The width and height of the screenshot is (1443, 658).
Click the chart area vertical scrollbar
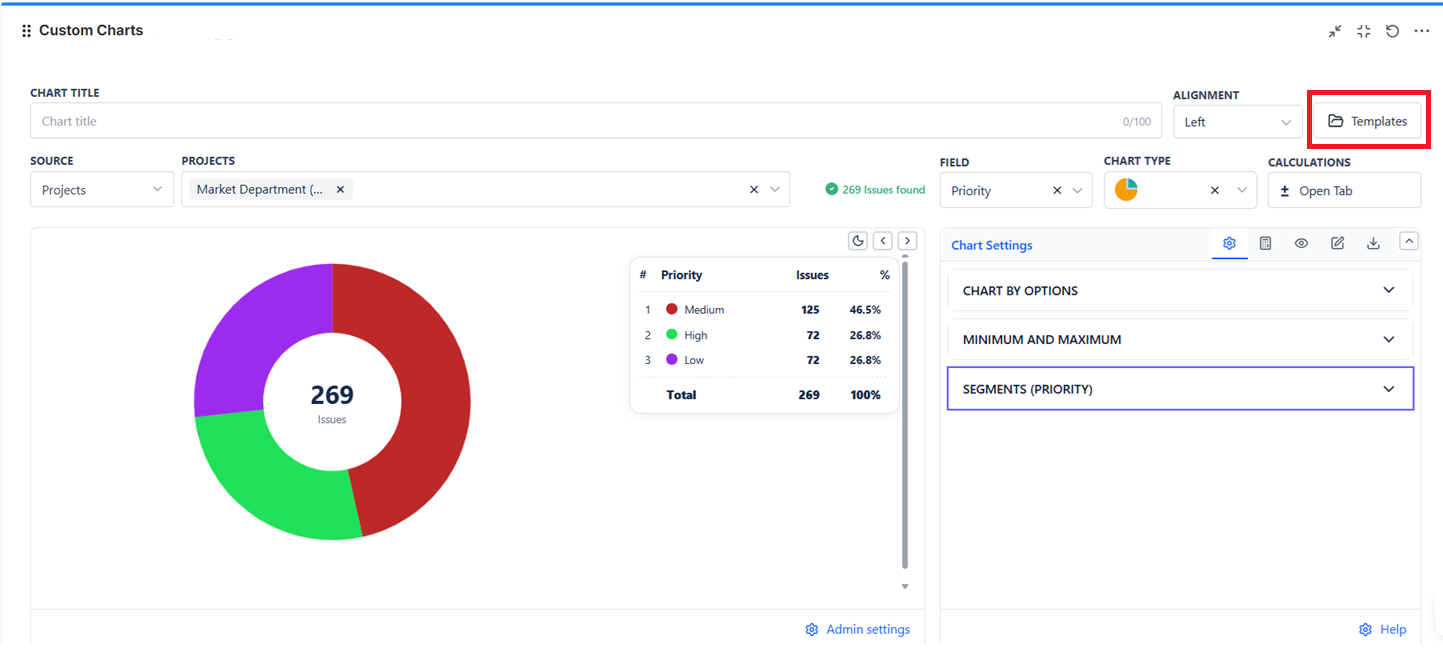[905, 415]
